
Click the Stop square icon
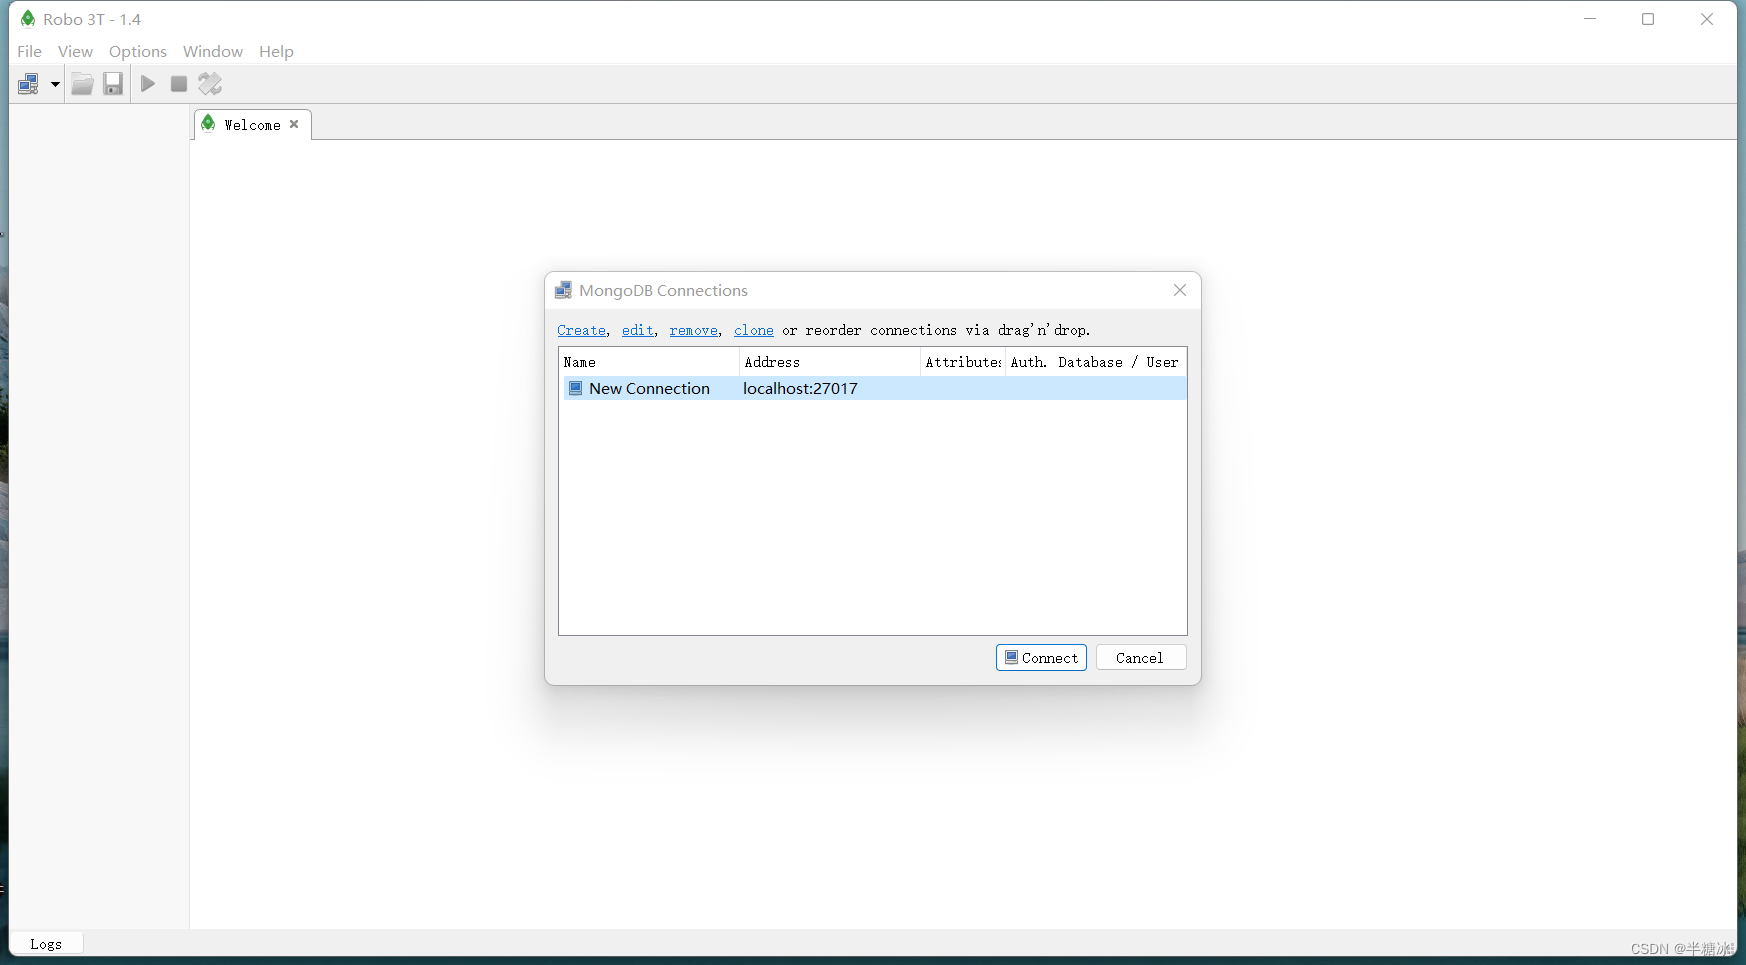[179, 84]
